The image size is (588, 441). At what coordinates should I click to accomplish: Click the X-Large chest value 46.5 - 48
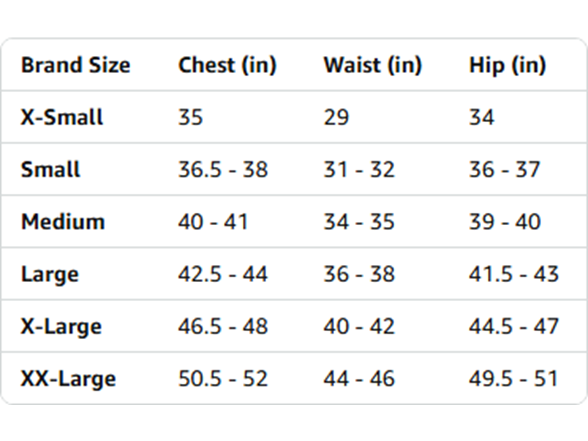click(x=223, y=326)
